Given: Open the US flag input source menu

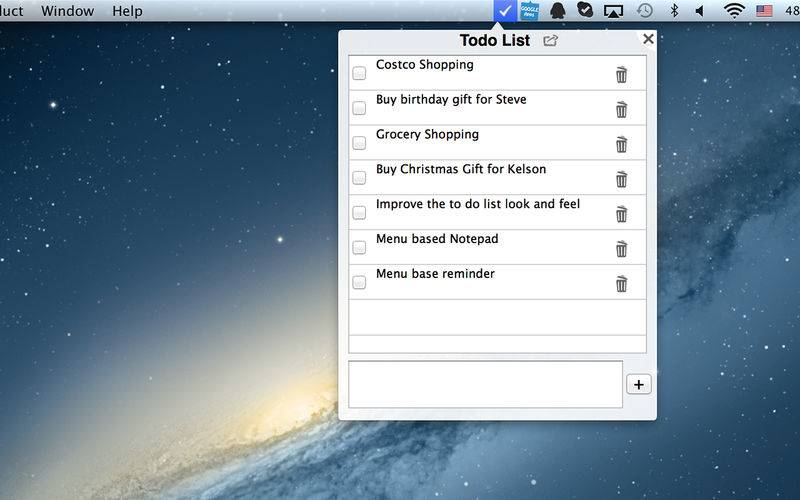Looking at the screenshot, I should (x=764, y=11).
